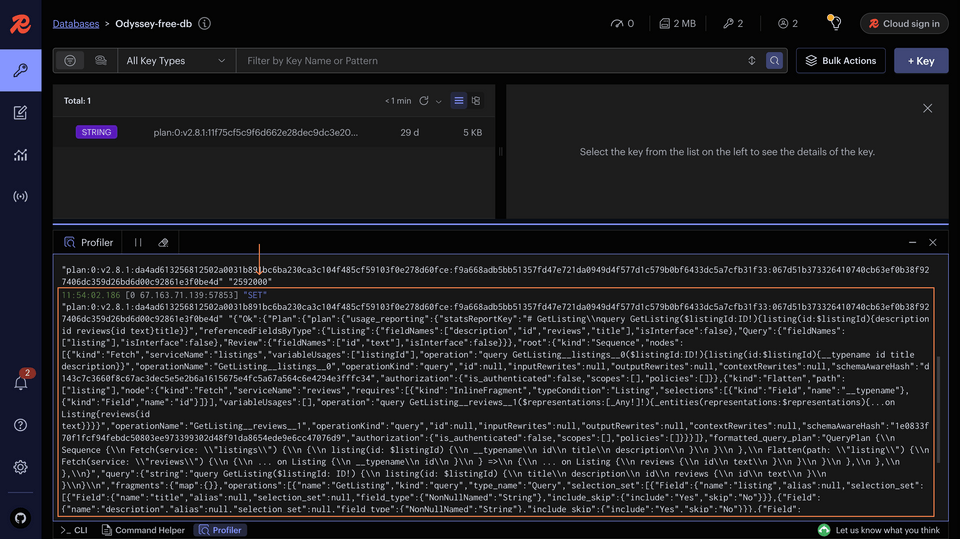Image resolution: width=960 pixels, height=539 pixels.
Task: Open the insights lightbulb icon
Action: [834, 23]
